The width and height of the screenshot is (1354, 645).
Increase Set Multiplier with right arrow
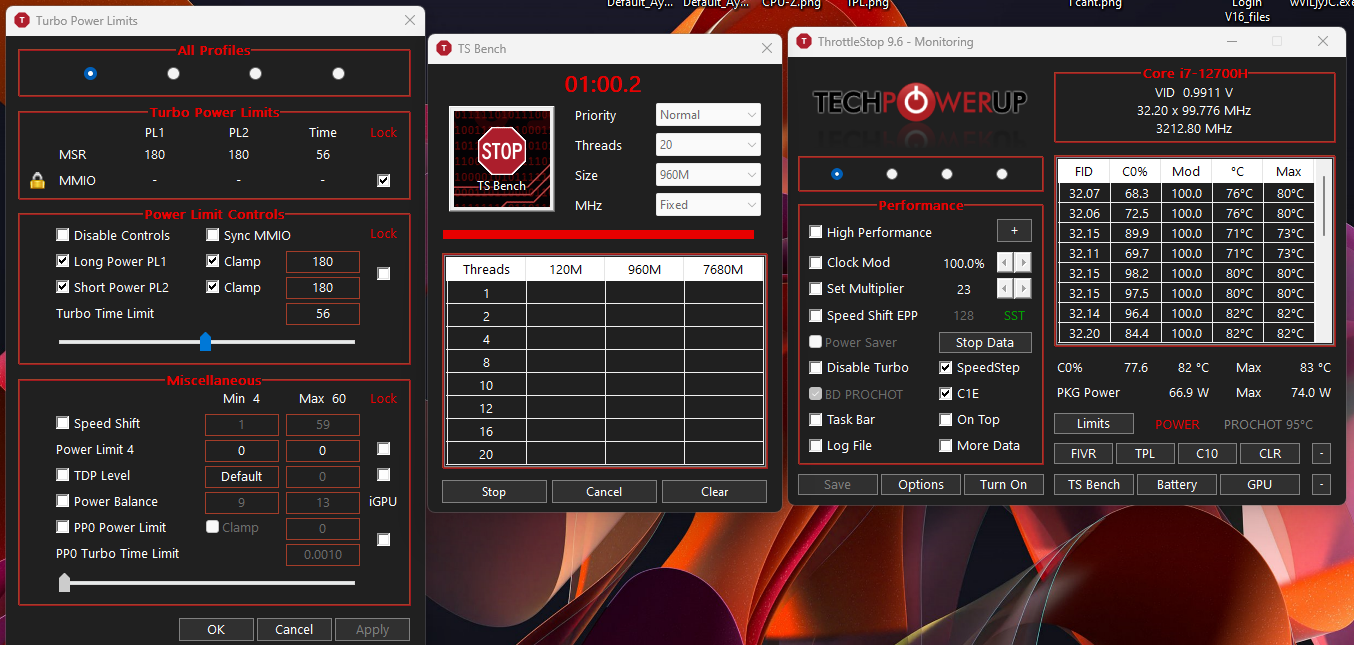1022,289
